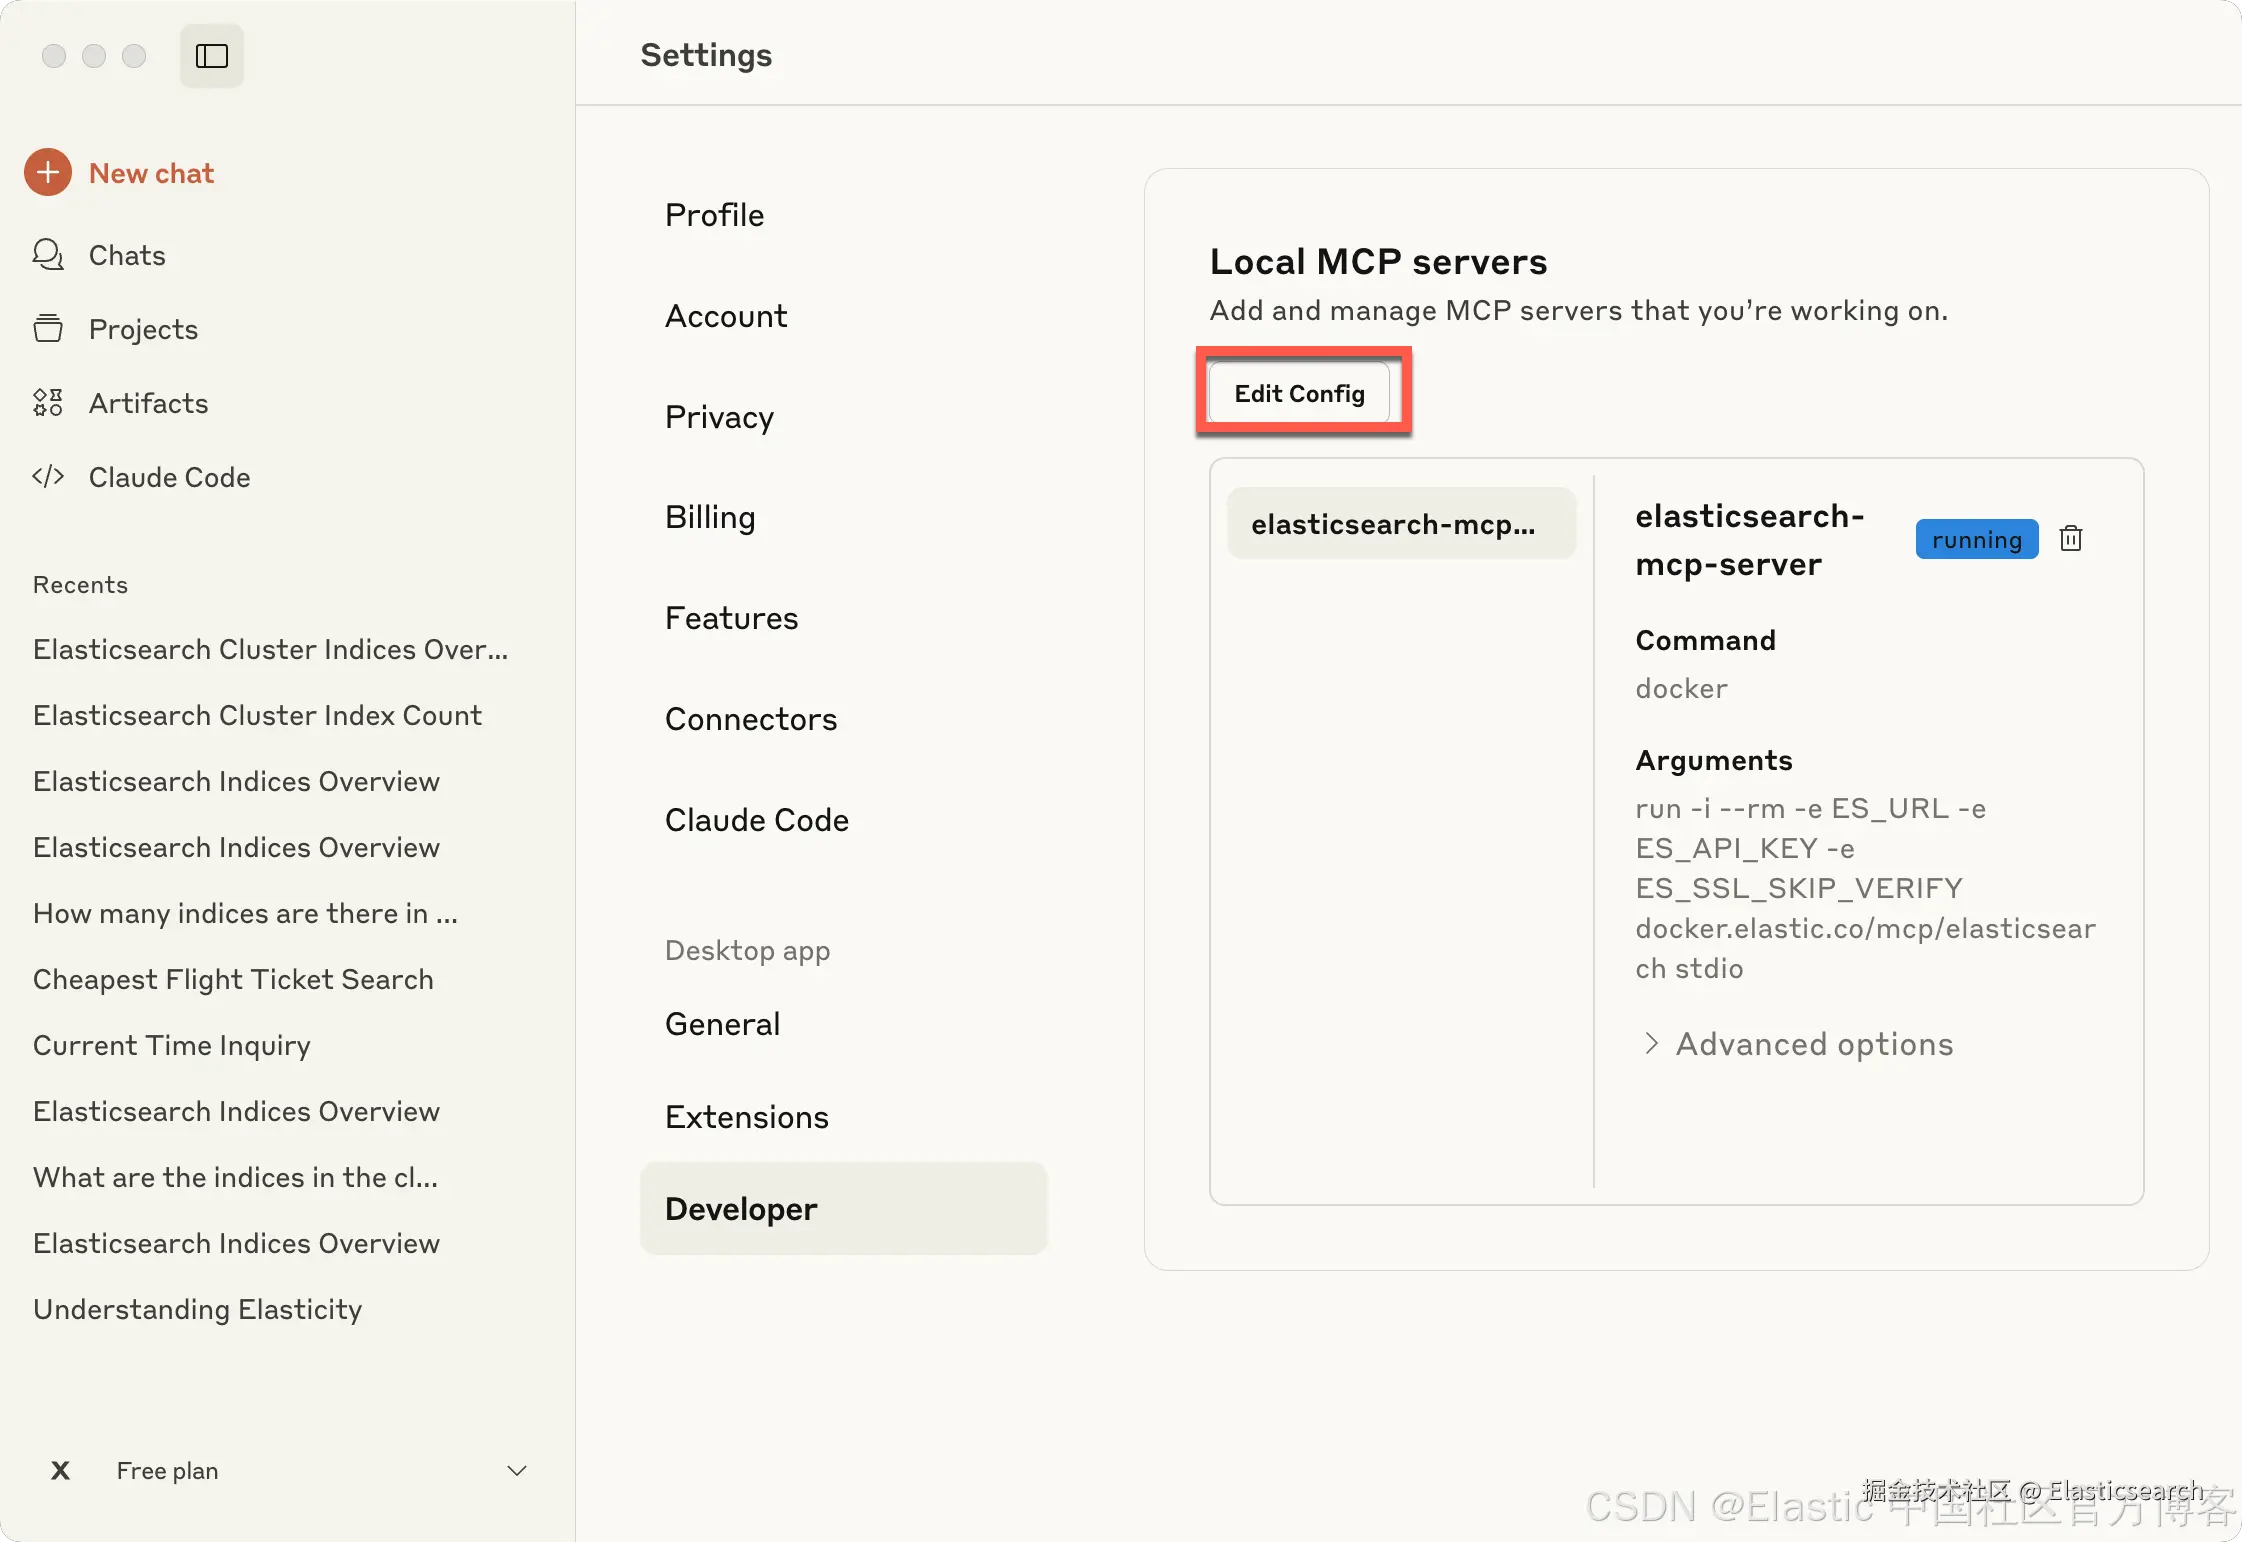The width and height of the screenshot is (2242, 1542).
Task: Click the Free plan label
Action: click(x=167, y=1470)
